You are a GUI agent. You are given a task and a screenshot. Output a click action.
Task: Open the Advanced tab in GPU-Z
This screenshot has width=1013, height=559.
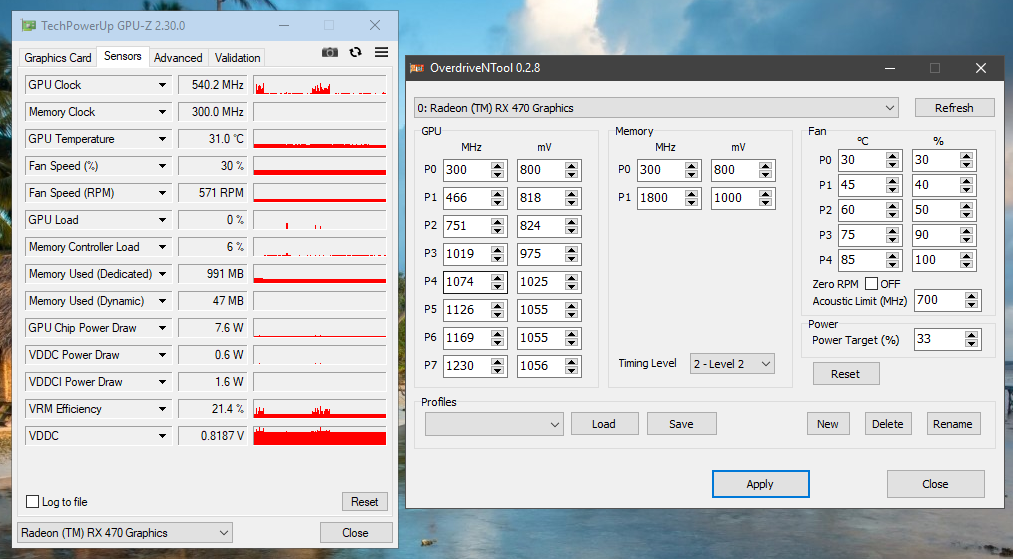point(178,58)
